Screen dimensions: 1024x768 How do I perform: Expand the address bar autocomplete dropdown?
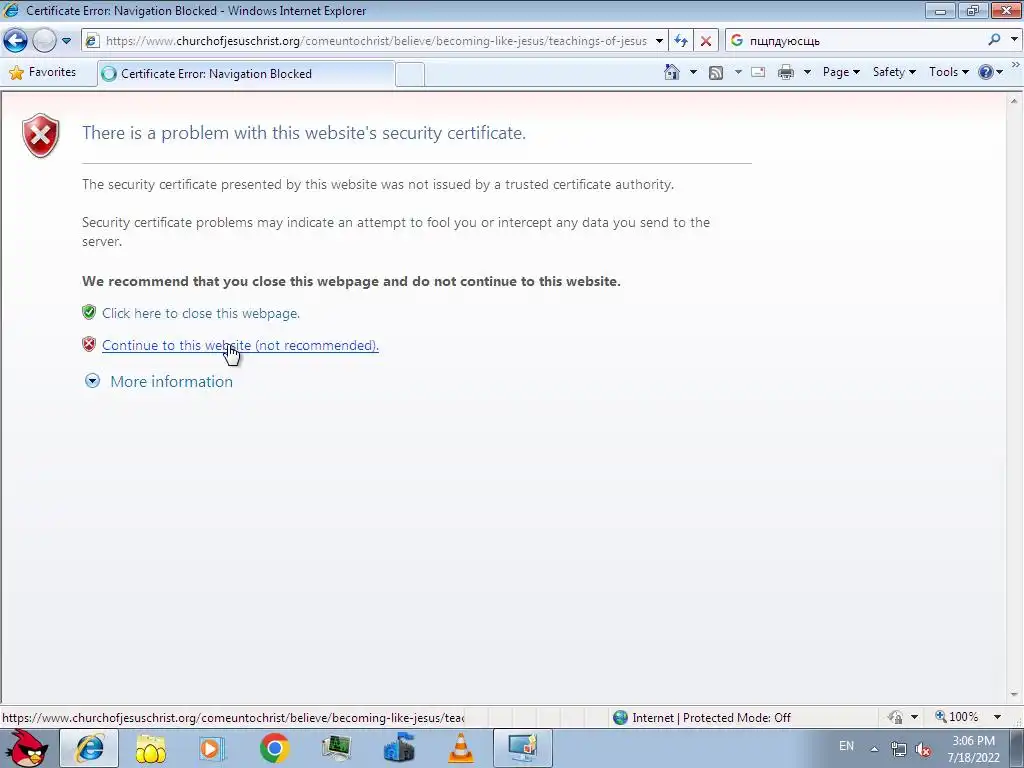pos(659,40)
